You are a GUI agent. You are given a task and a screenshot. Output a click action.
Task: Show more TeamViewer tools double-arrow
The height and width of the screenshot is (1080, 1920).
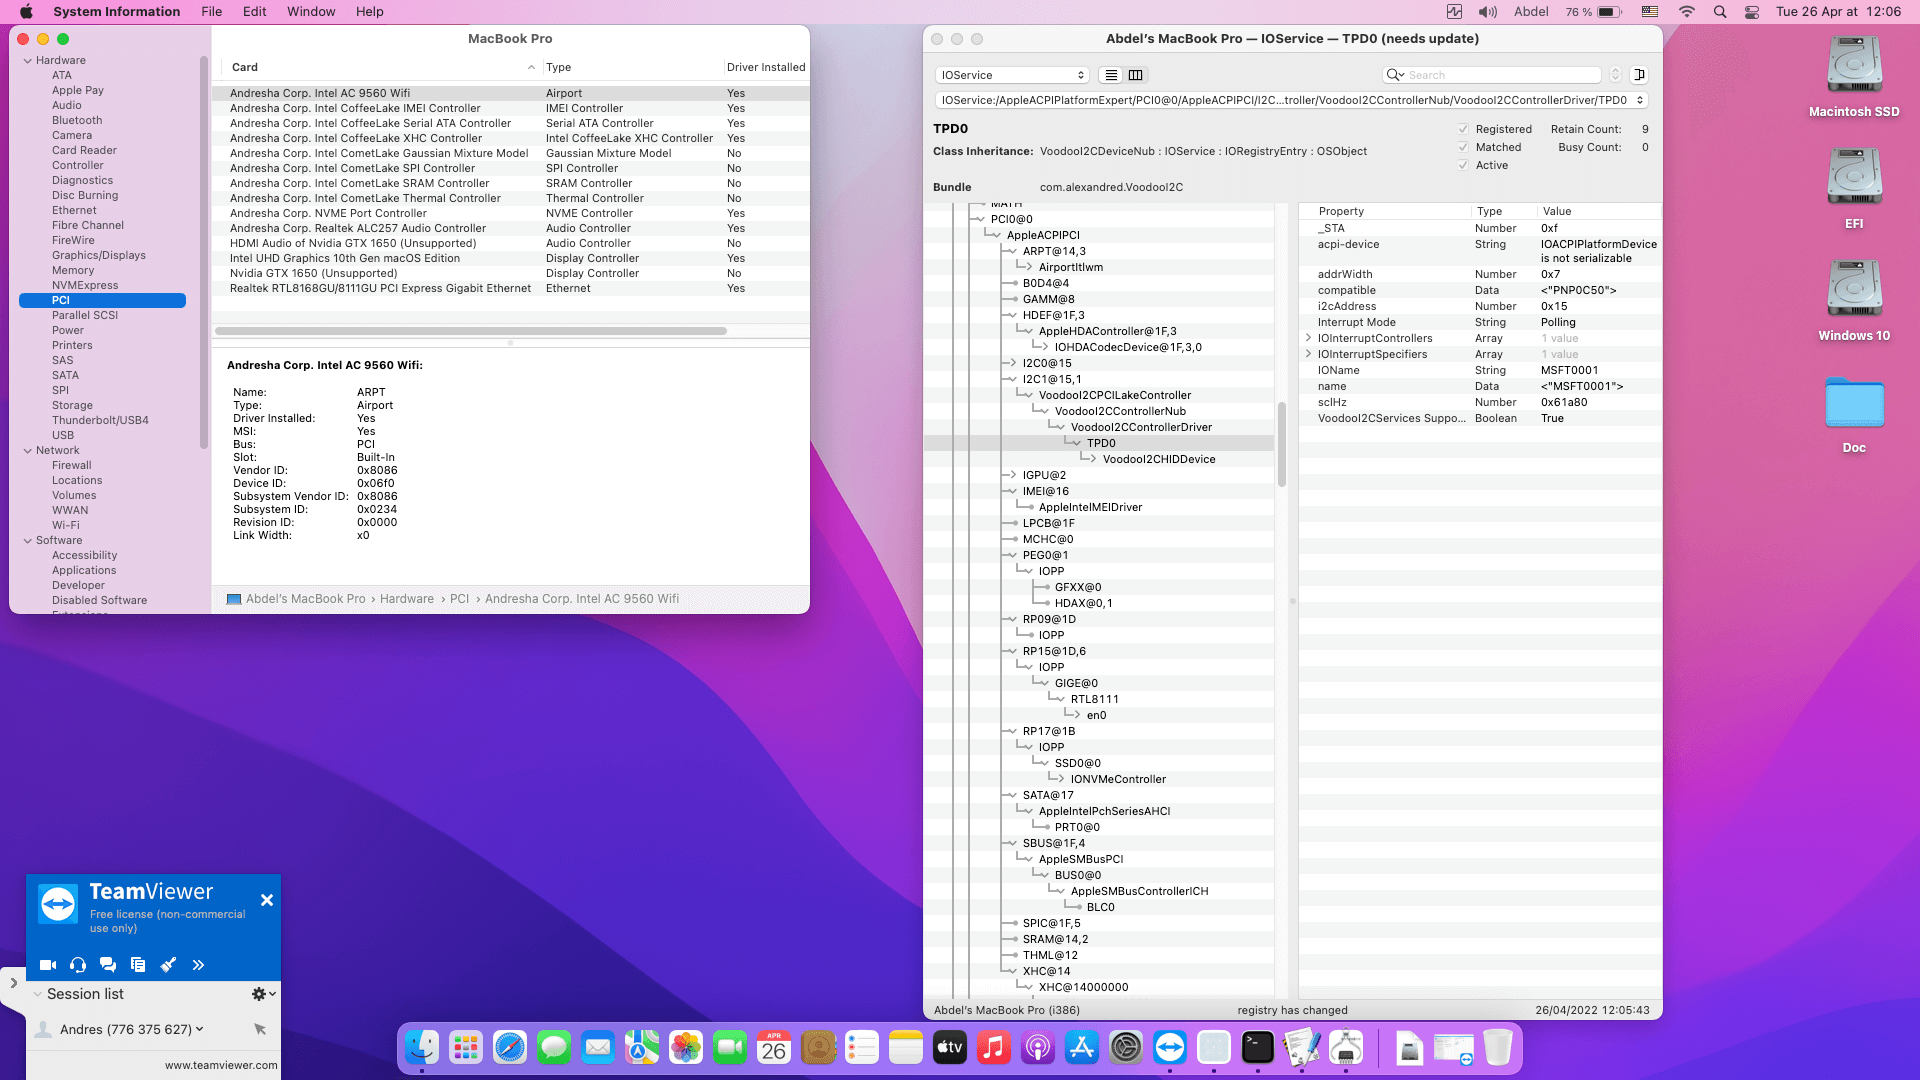(198, 965)
